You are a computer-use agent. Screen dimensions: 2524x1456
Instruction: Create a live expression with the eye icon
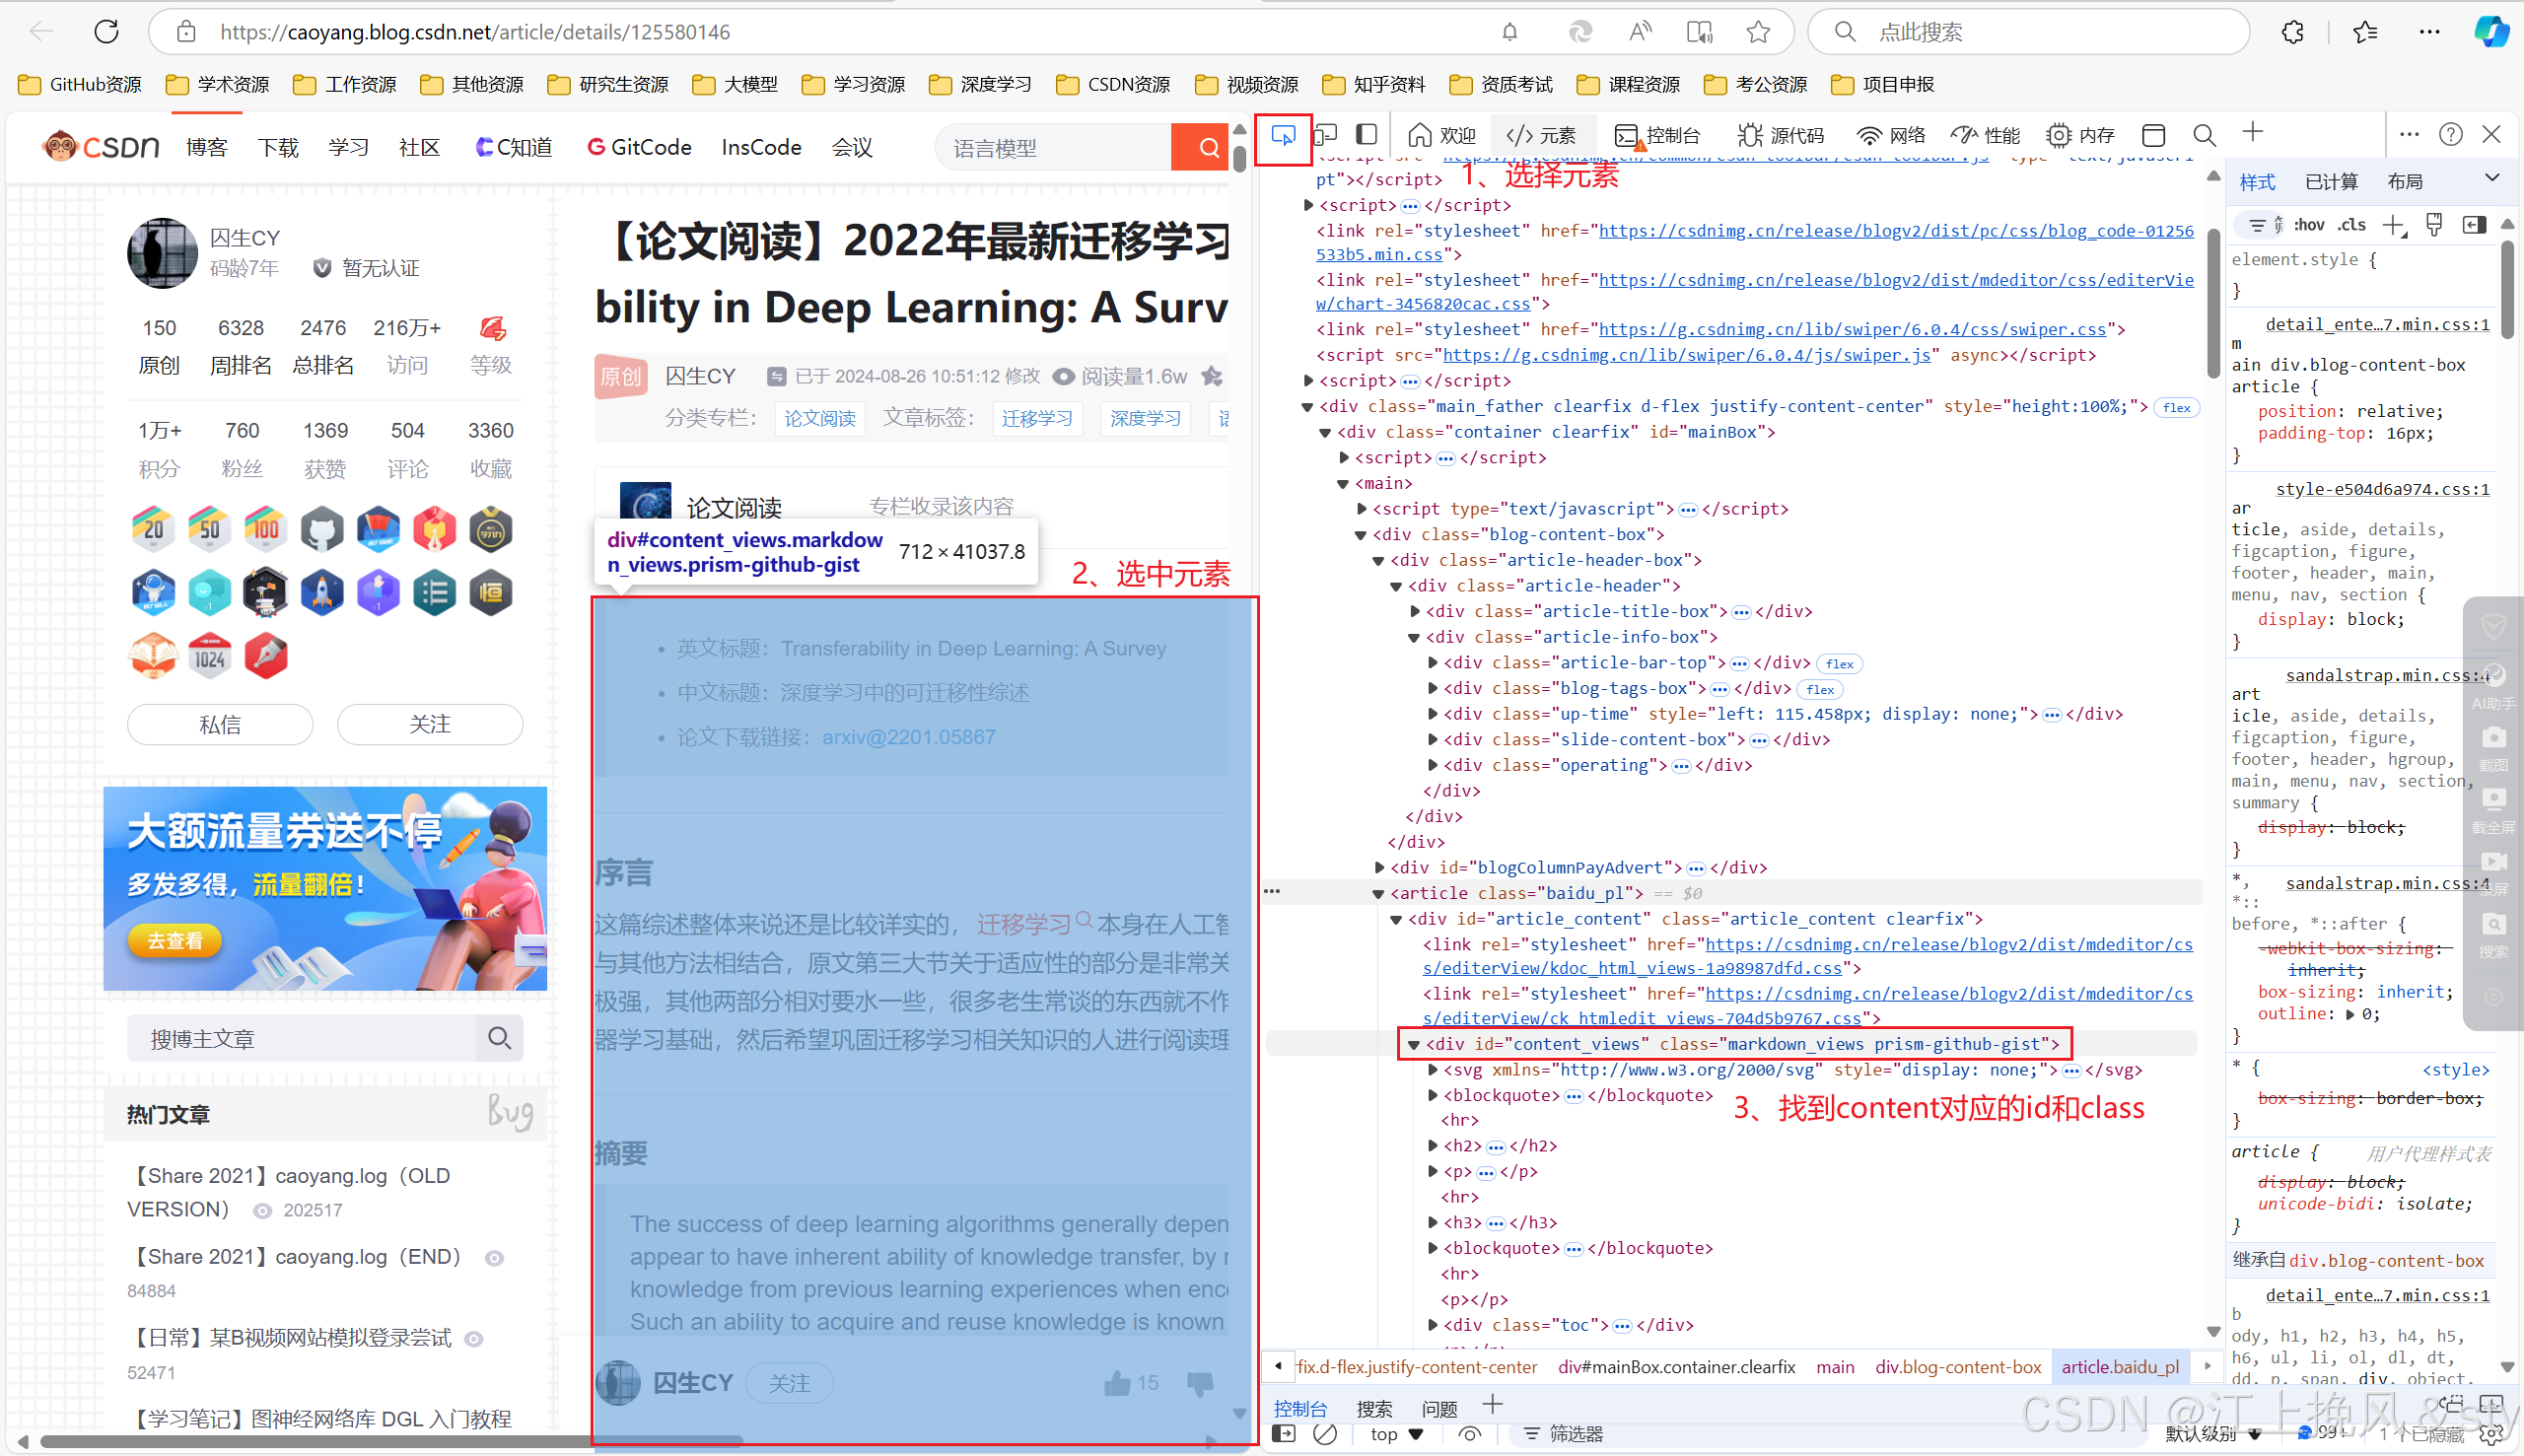(x=1470, y=1433)
